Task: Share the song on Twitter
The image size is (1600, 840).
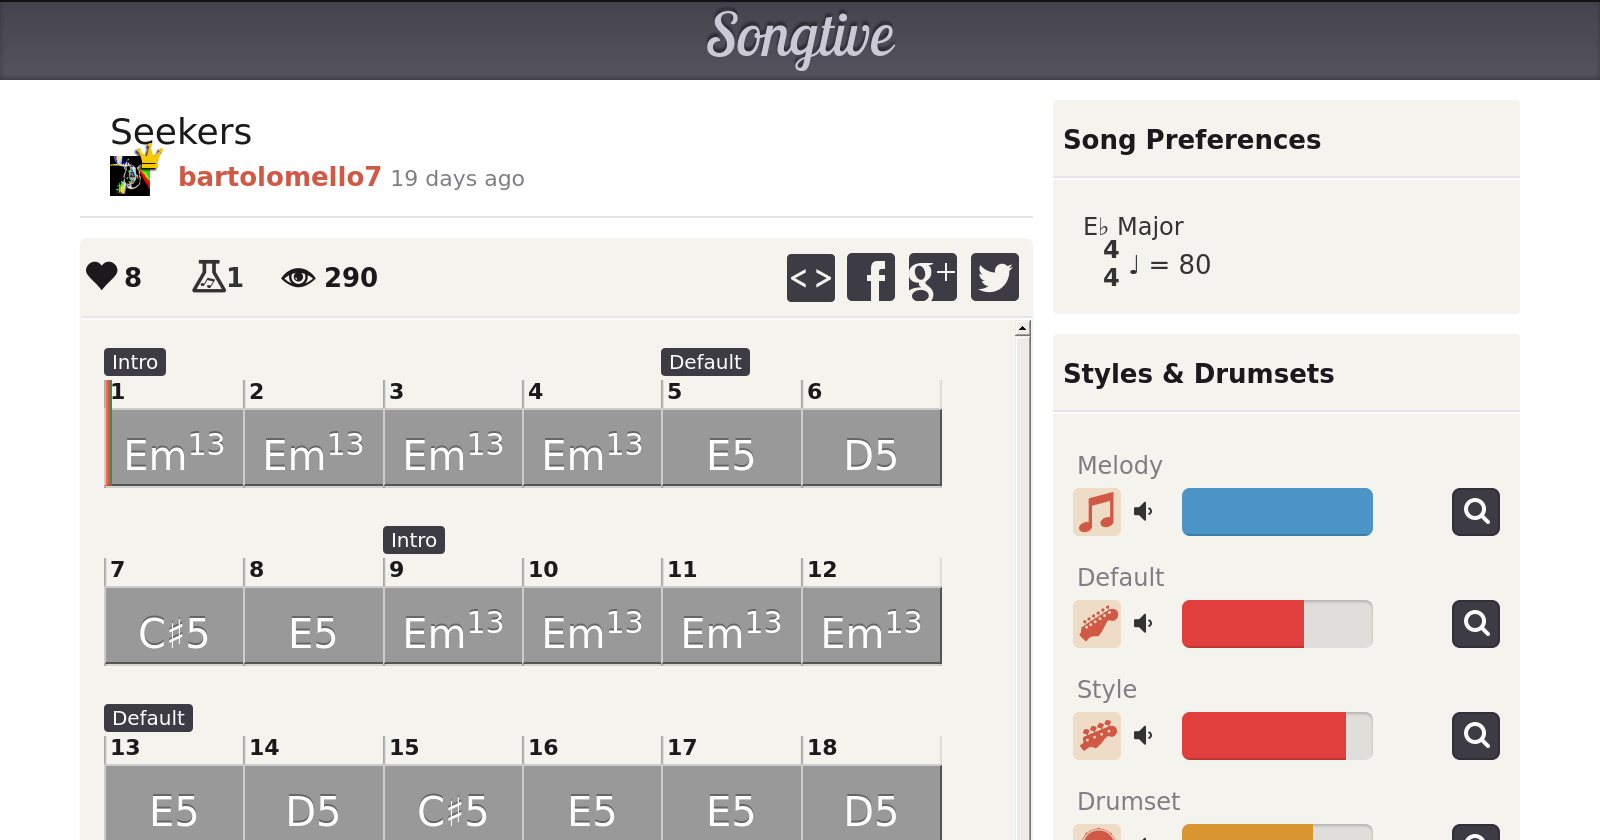Action: (994, 277)
